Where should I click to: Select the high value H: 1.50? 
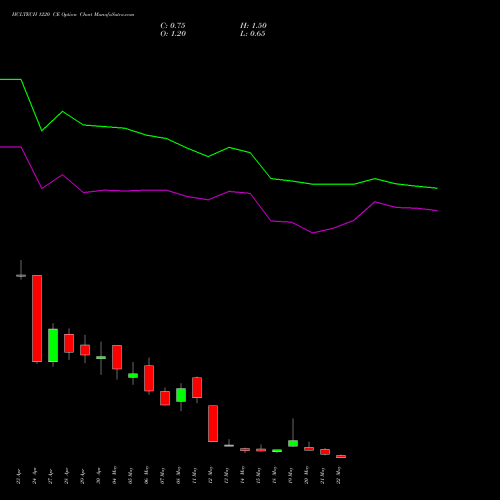click(253, 26)
